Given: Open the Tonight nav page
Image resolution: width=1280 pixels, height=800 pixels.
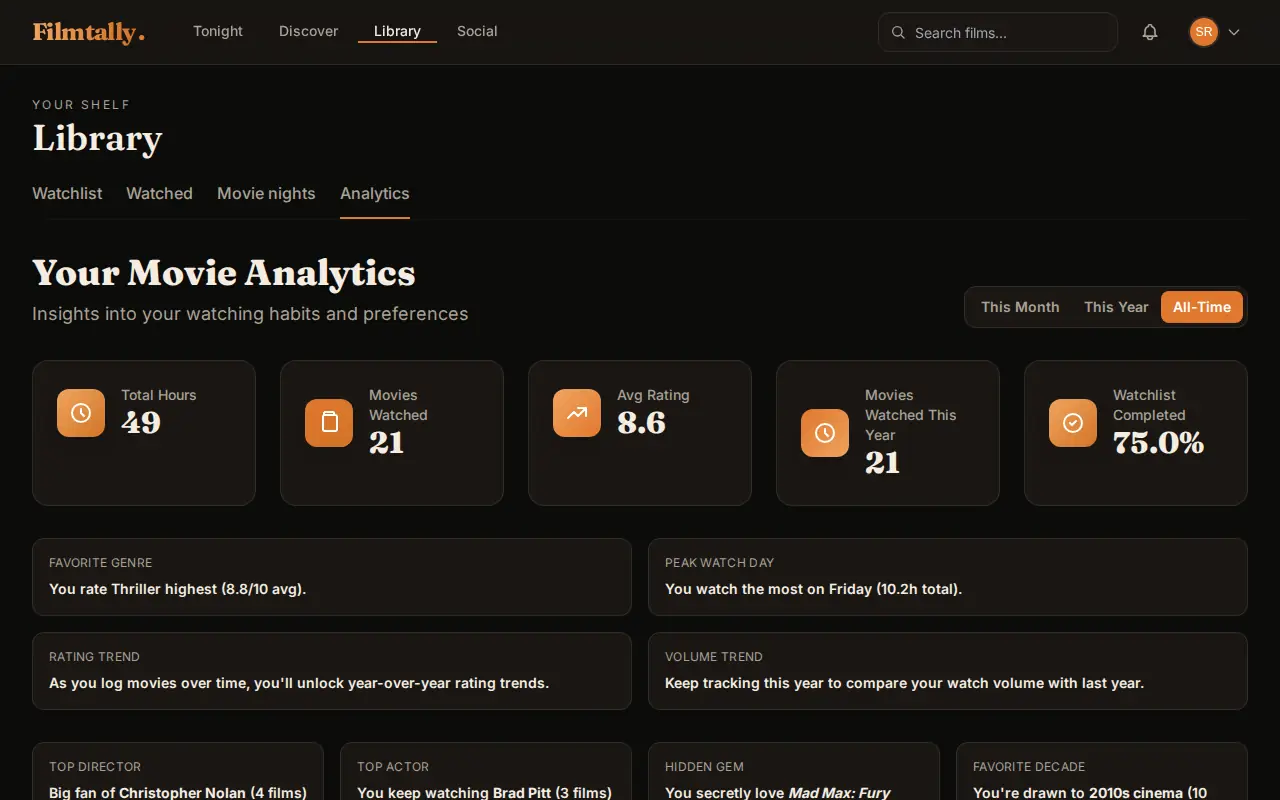Looking at the screenshot, I should (218, 31).
